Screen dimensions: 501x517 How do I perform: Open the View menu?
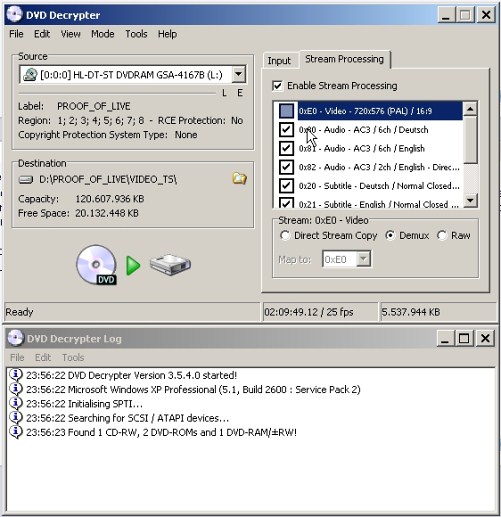click(70, 34)
